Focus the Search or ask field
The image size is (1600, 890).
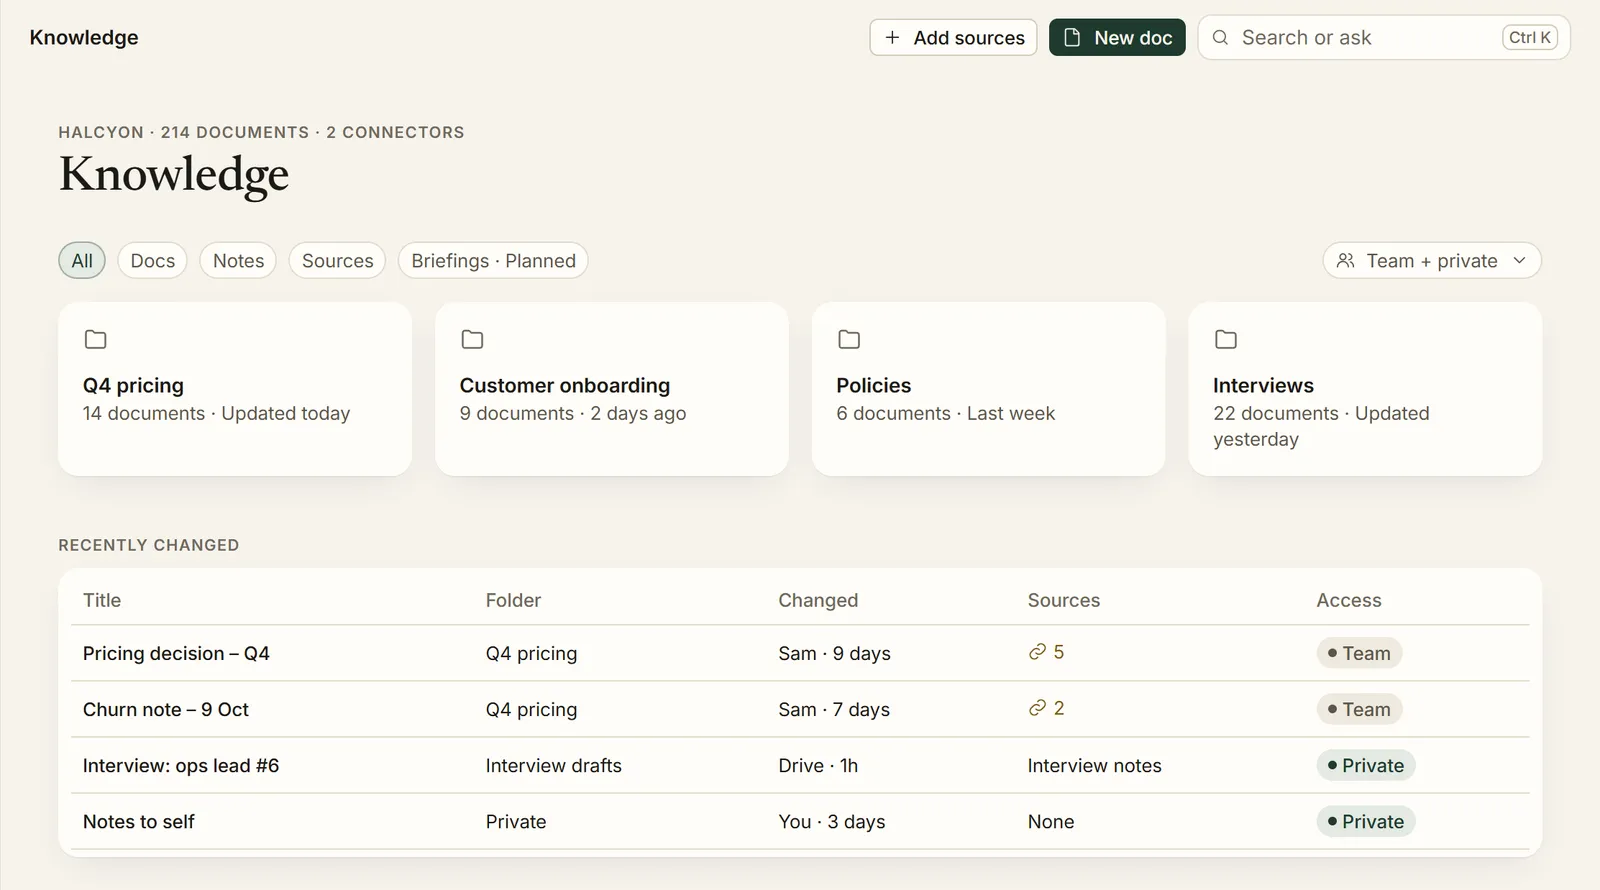tap(1384, 38)
